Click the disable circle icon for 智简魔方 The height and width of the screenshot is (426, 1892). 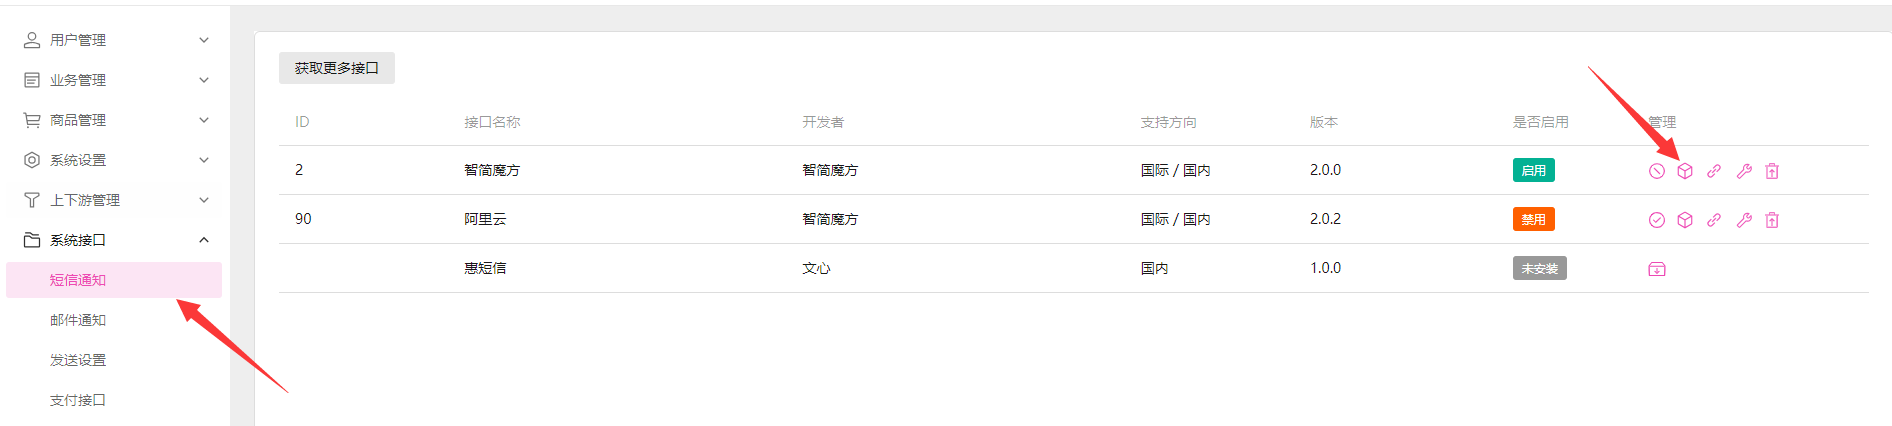[1657, 171]
